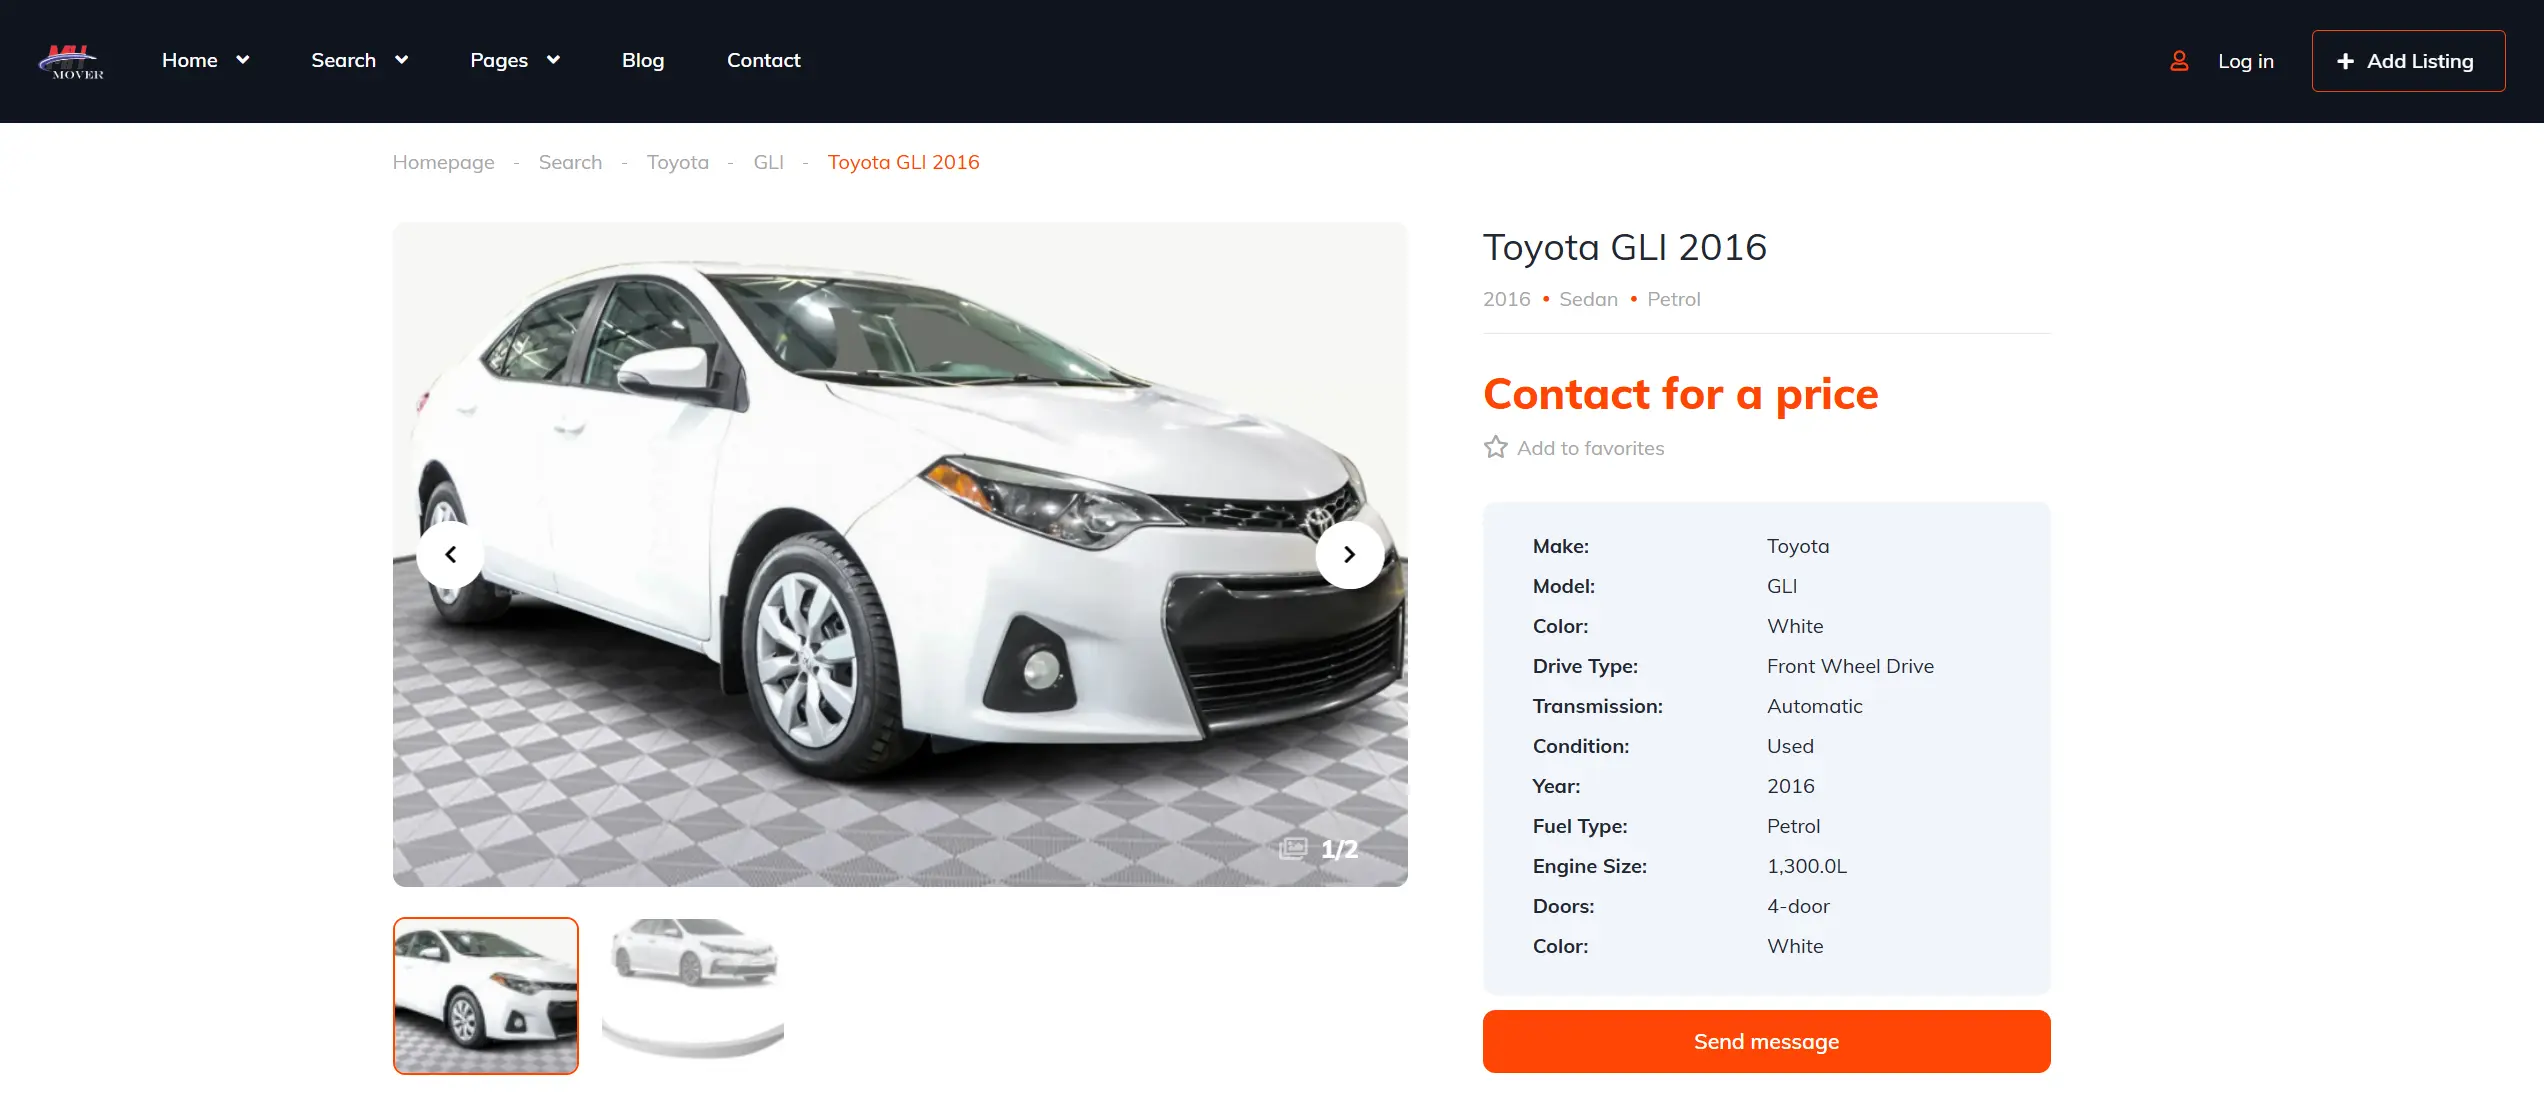Go to the Contact page
Image resolution: width=2544 pixels, height=1105 pixels.
(763, 60)
